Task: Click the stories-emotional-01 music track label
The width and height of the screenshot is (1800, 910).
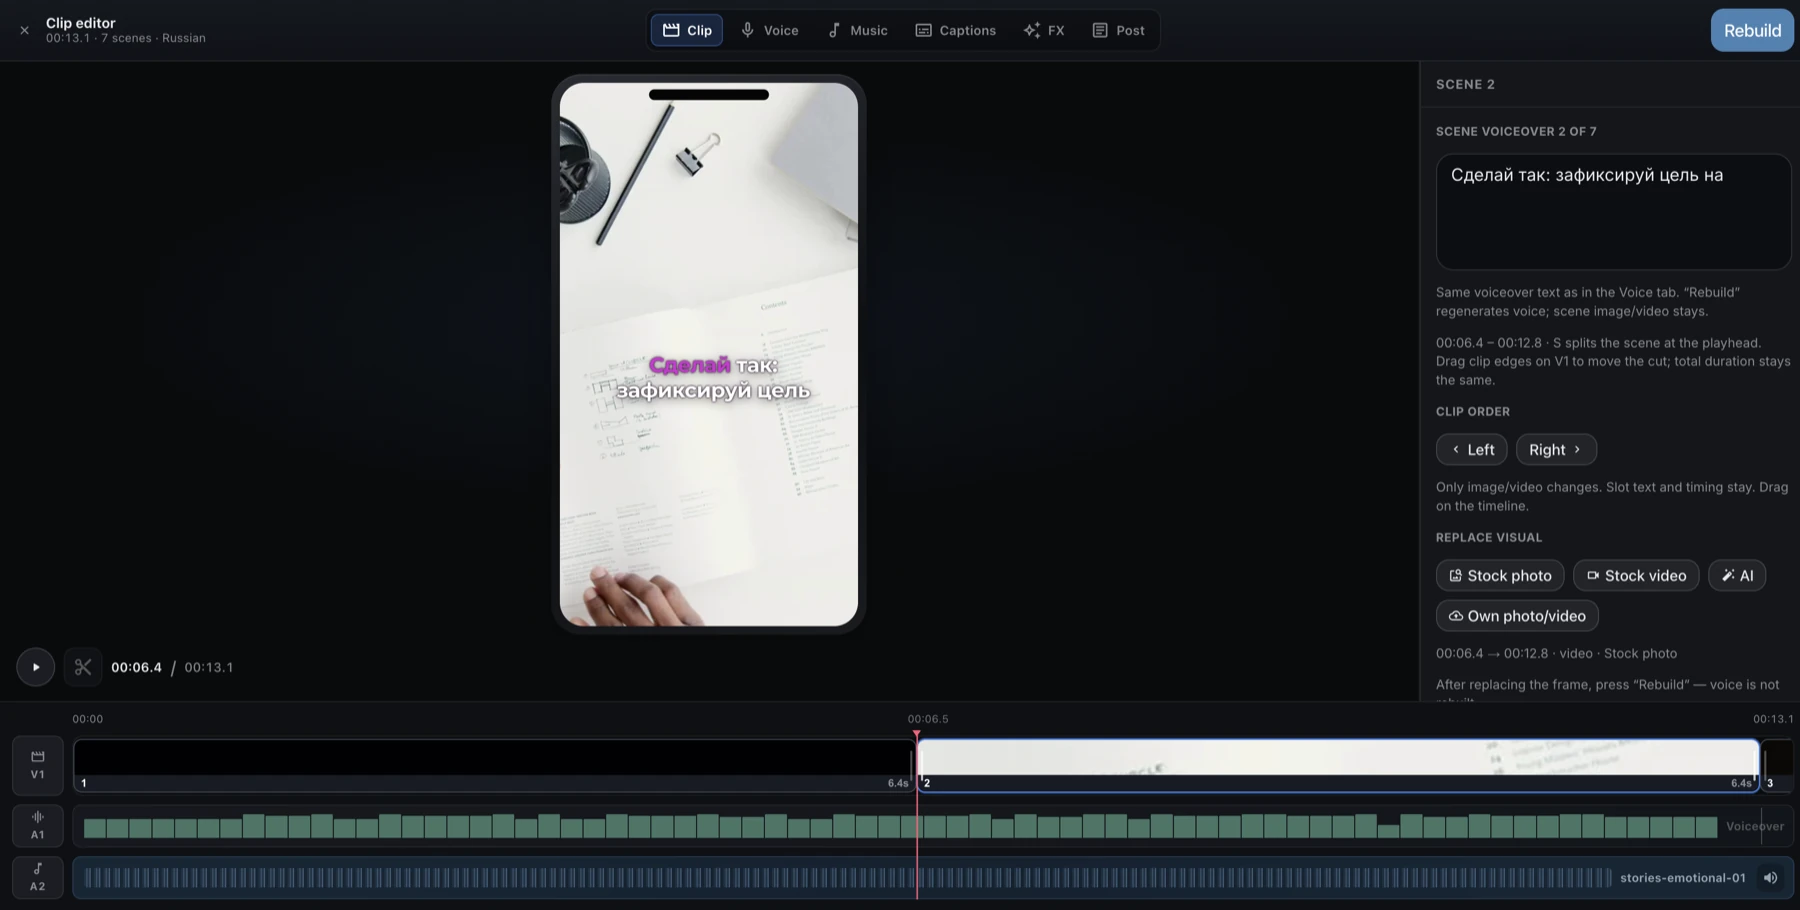Action: [x=1682, y=878]
